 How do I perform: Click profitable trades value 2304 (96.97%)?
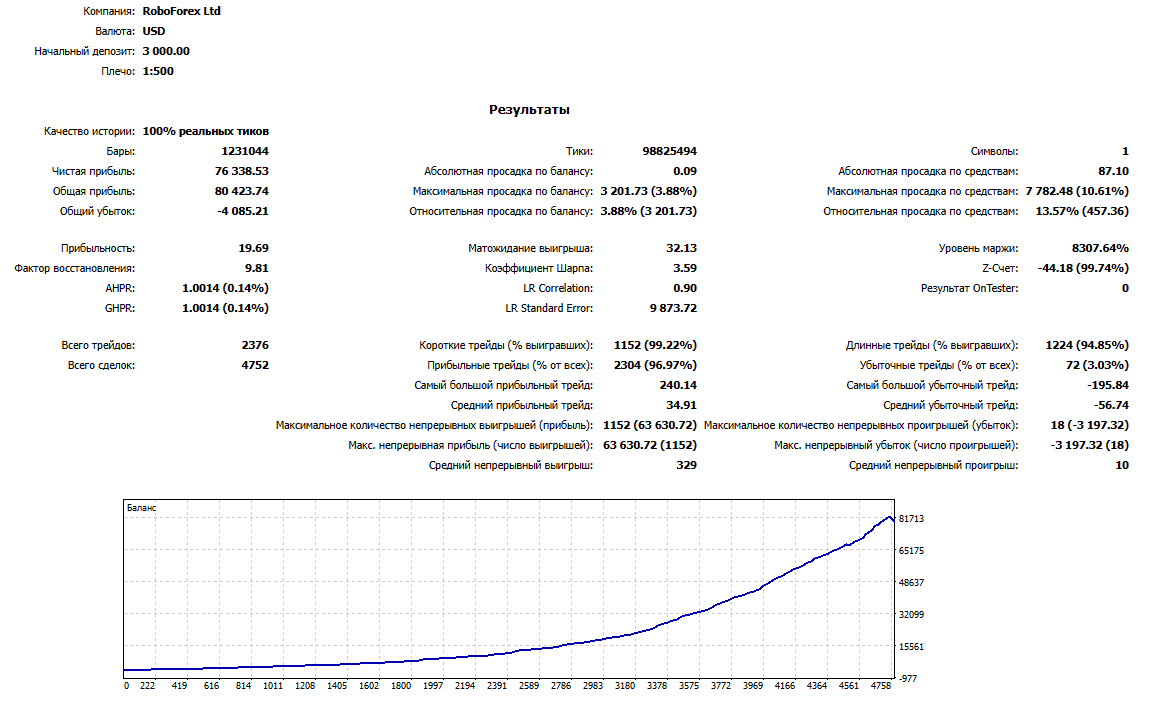tap(656, 365)
